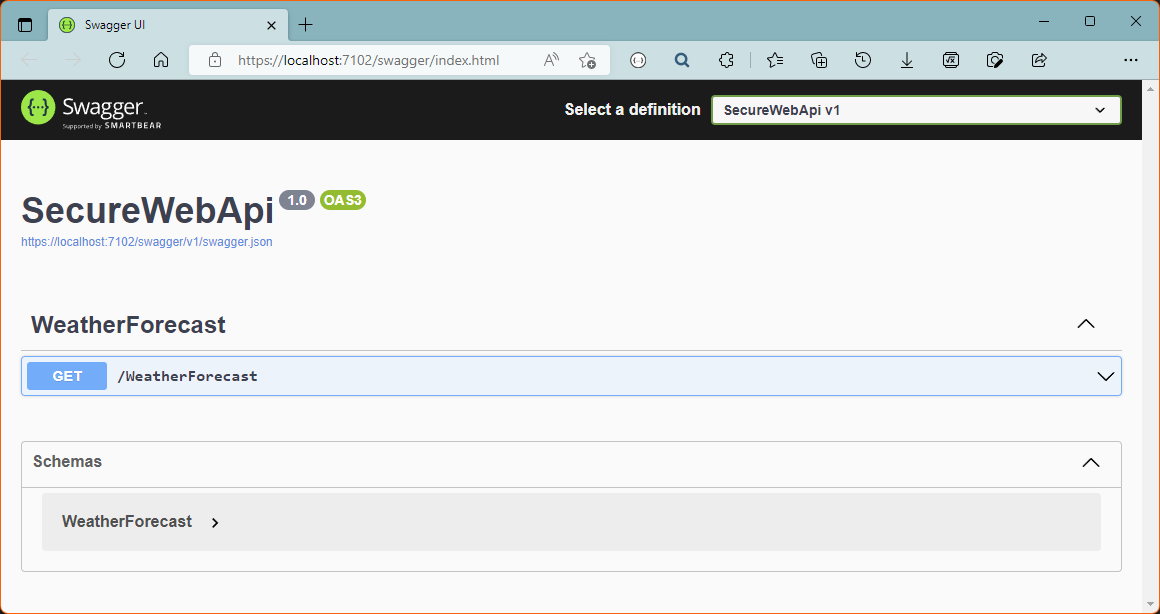
Task: Collapse the Schemas section chevron
Action: [1090, 462]
